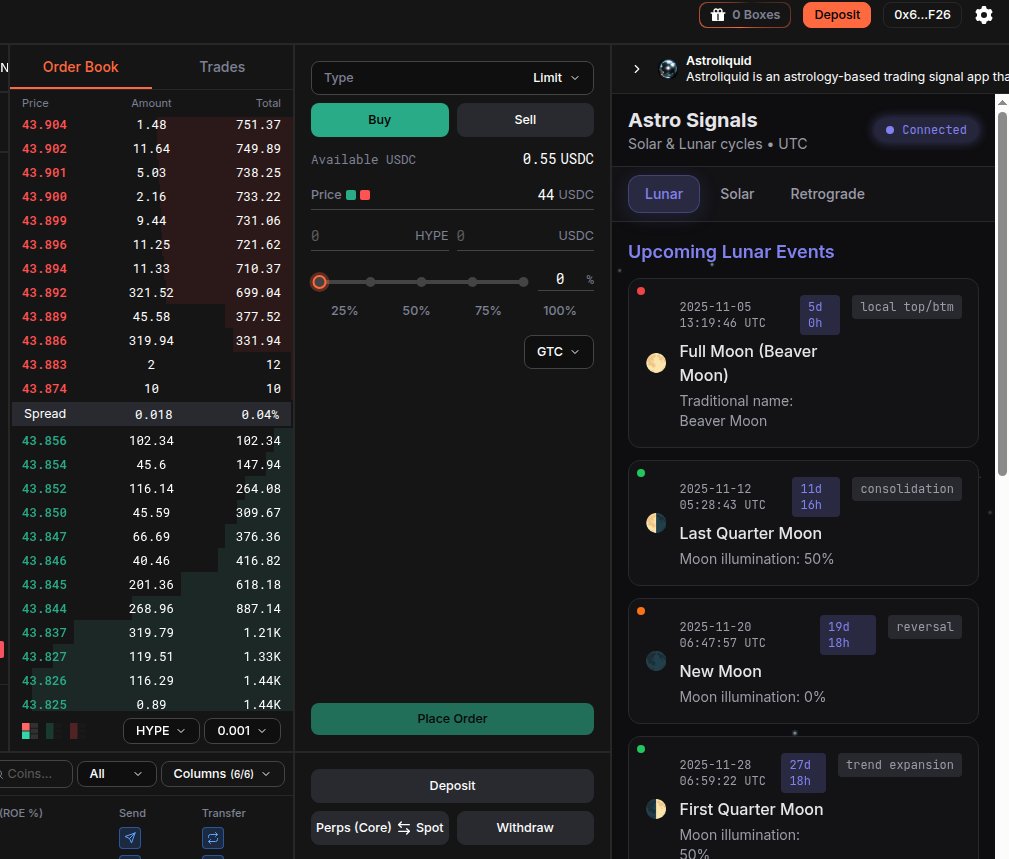Click the order size slider handle
This screenshot has height=859, width=1009.
point(319,282)
